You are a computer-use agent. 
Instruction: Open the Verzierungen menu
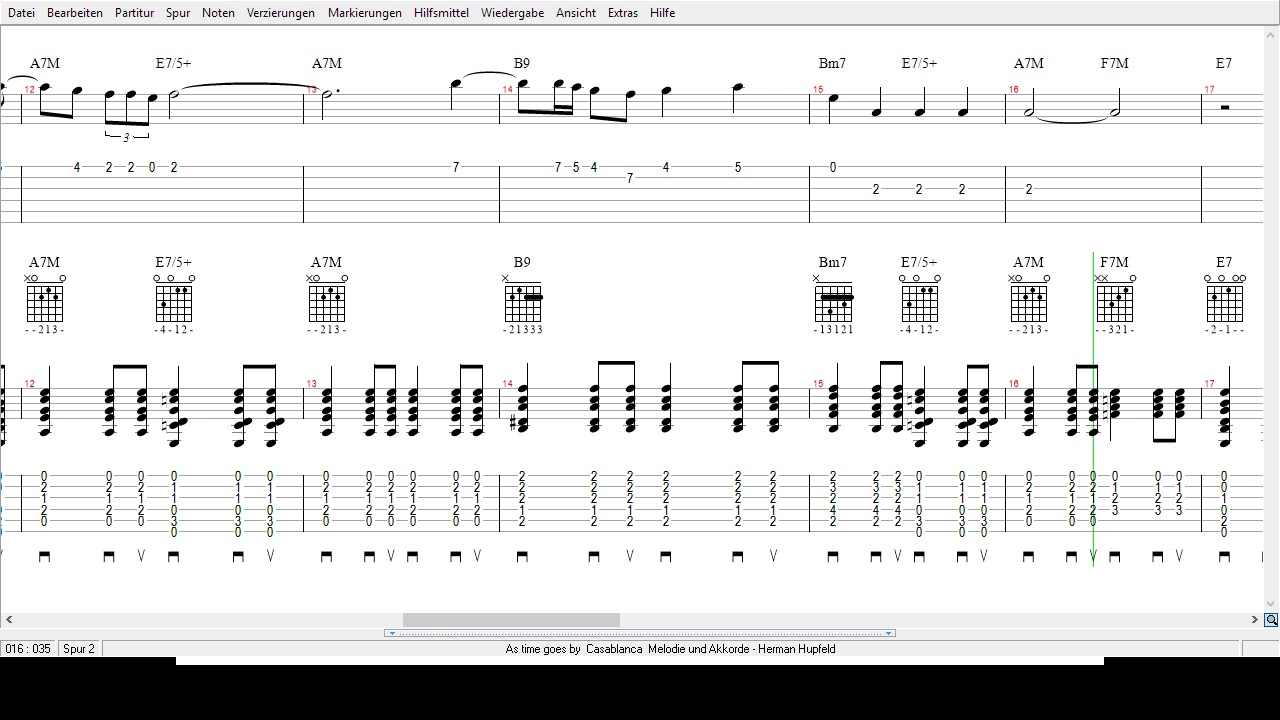[281, 13]
